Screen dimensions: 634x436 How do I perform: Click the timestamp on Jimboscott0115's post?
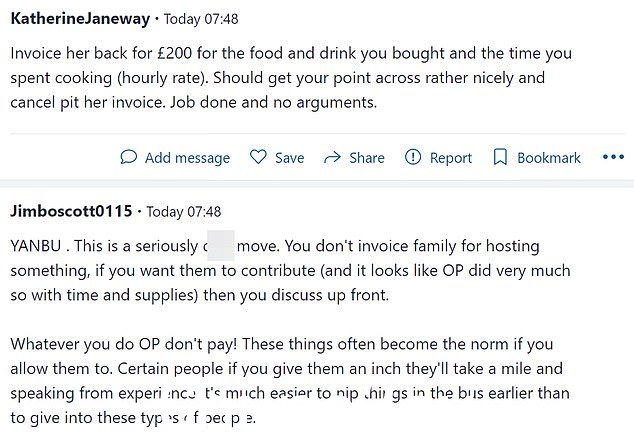(184, 212)
